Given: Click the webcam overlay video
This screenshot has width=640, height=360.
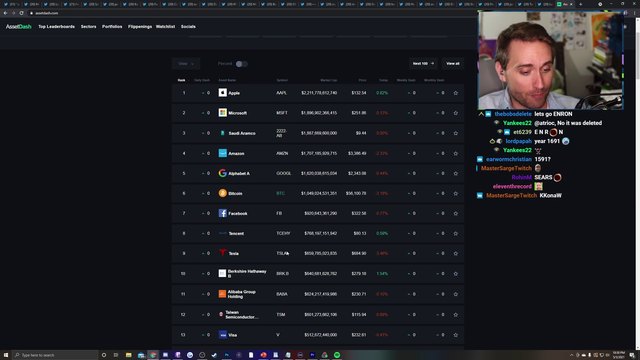Looking at the screenshot, I should click(551, 60).
